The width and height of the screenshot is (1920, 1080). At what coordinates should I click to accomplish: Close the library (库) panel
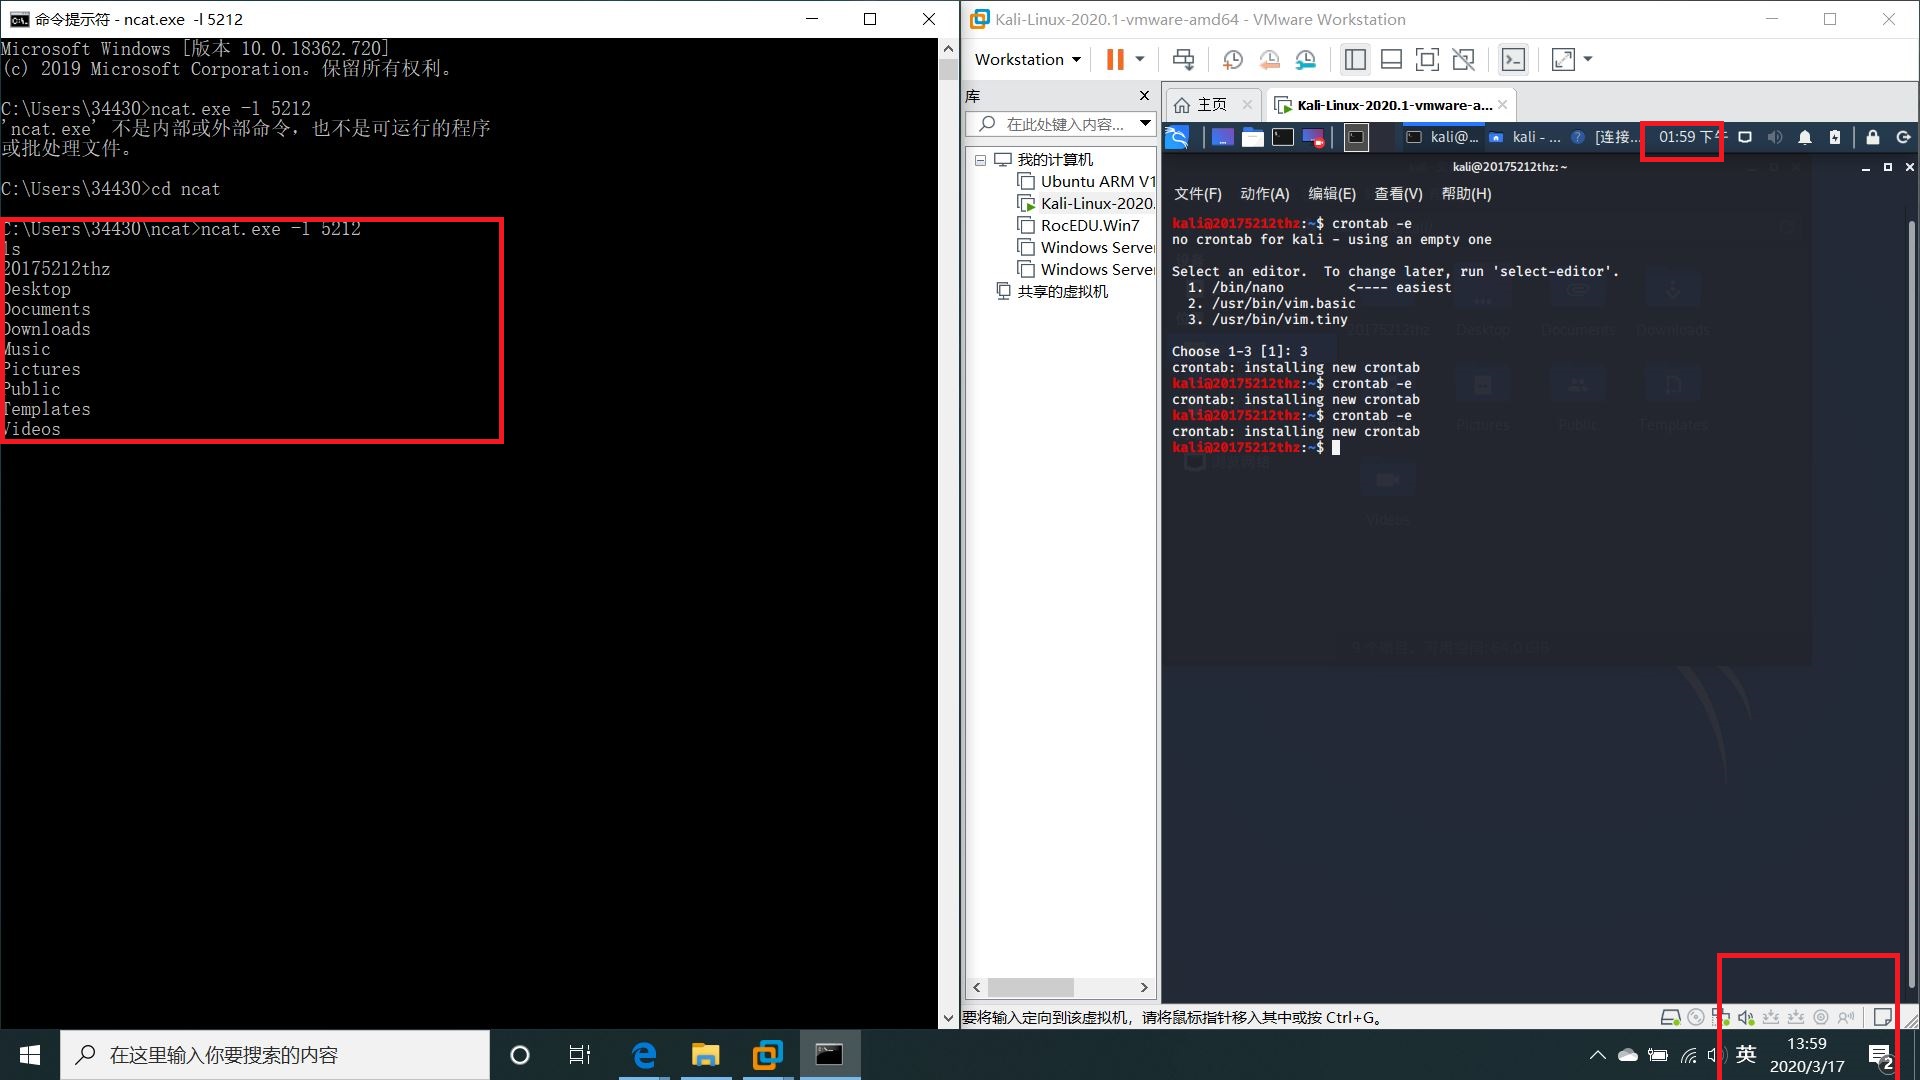click(x=1144, y=95)
